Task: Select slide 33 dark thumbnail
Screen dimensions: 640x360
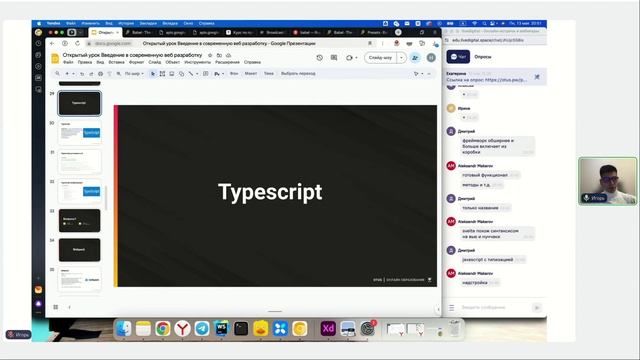Action: coord(80,221)
